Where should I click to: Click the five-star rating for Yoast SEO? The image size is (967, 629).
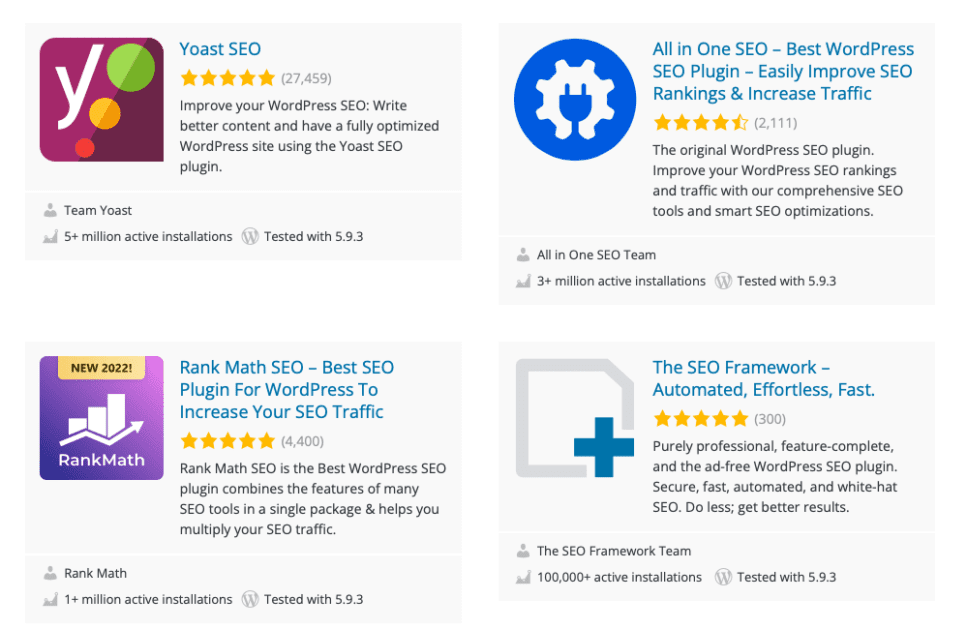pos(228,77)
